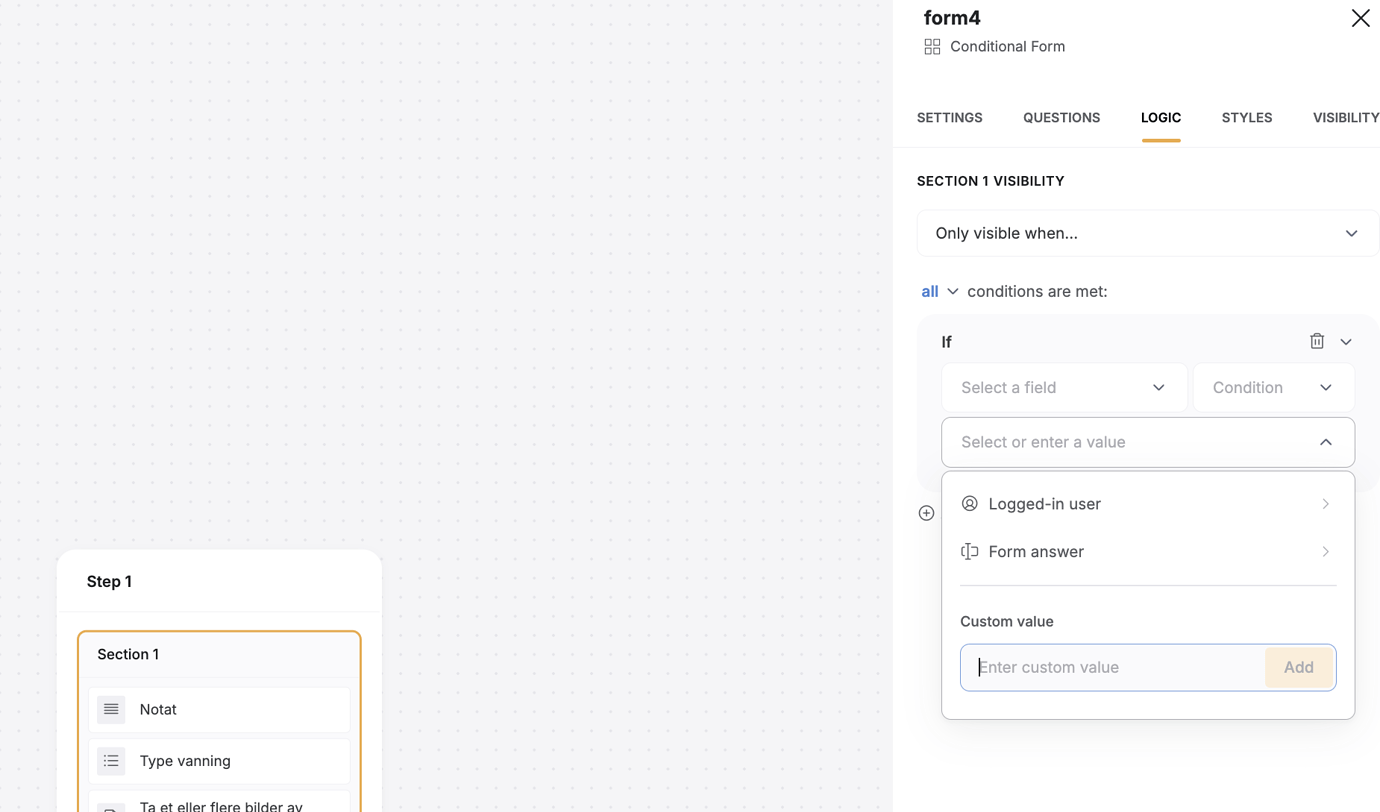Viewport: 1380px width, 812px height.
Task: Click the plus circle add condition icon
Action: click(926, 513)
